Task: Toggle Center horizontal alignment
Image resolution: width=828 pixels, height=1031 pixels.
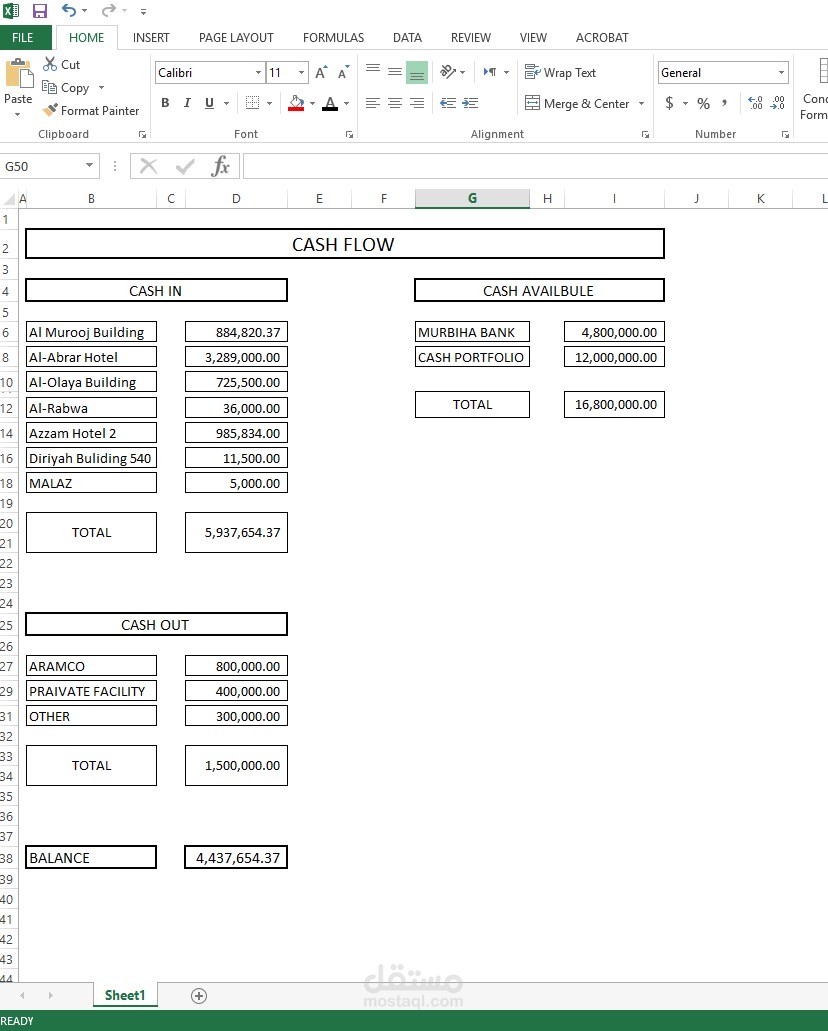Action: 395,103
